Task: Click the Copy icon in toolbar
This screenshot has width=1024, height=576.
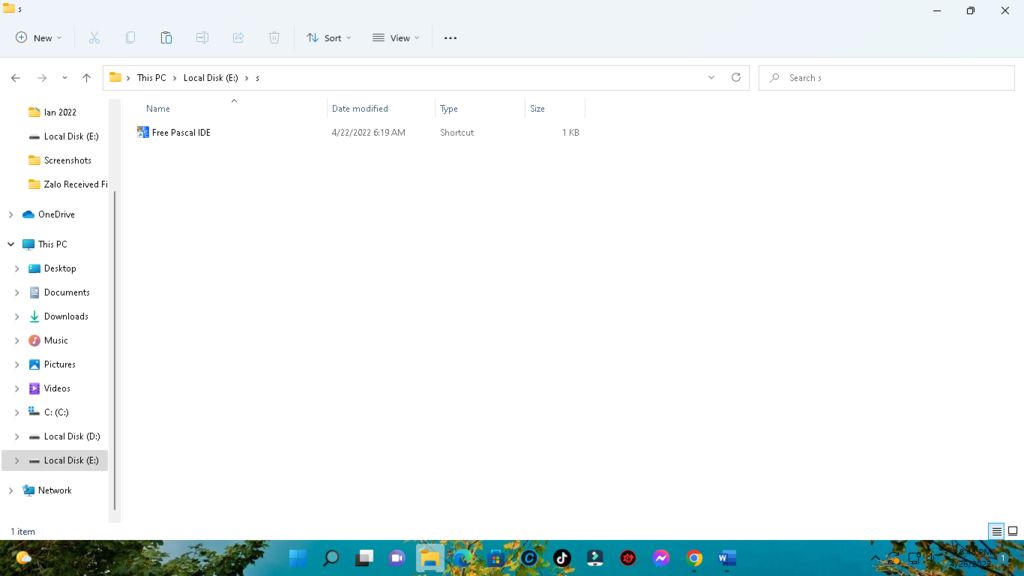Action: point(131,38)
